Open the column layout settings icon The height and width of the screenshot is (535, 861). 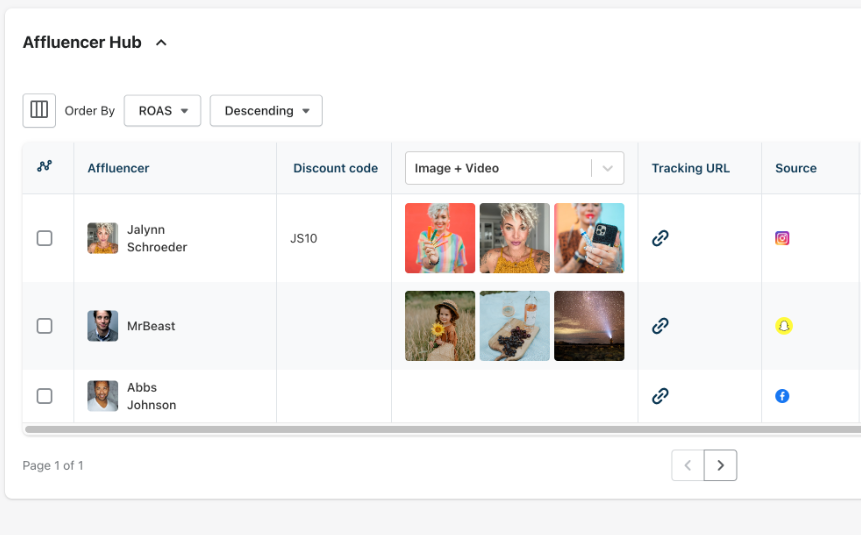coord(39,110)
